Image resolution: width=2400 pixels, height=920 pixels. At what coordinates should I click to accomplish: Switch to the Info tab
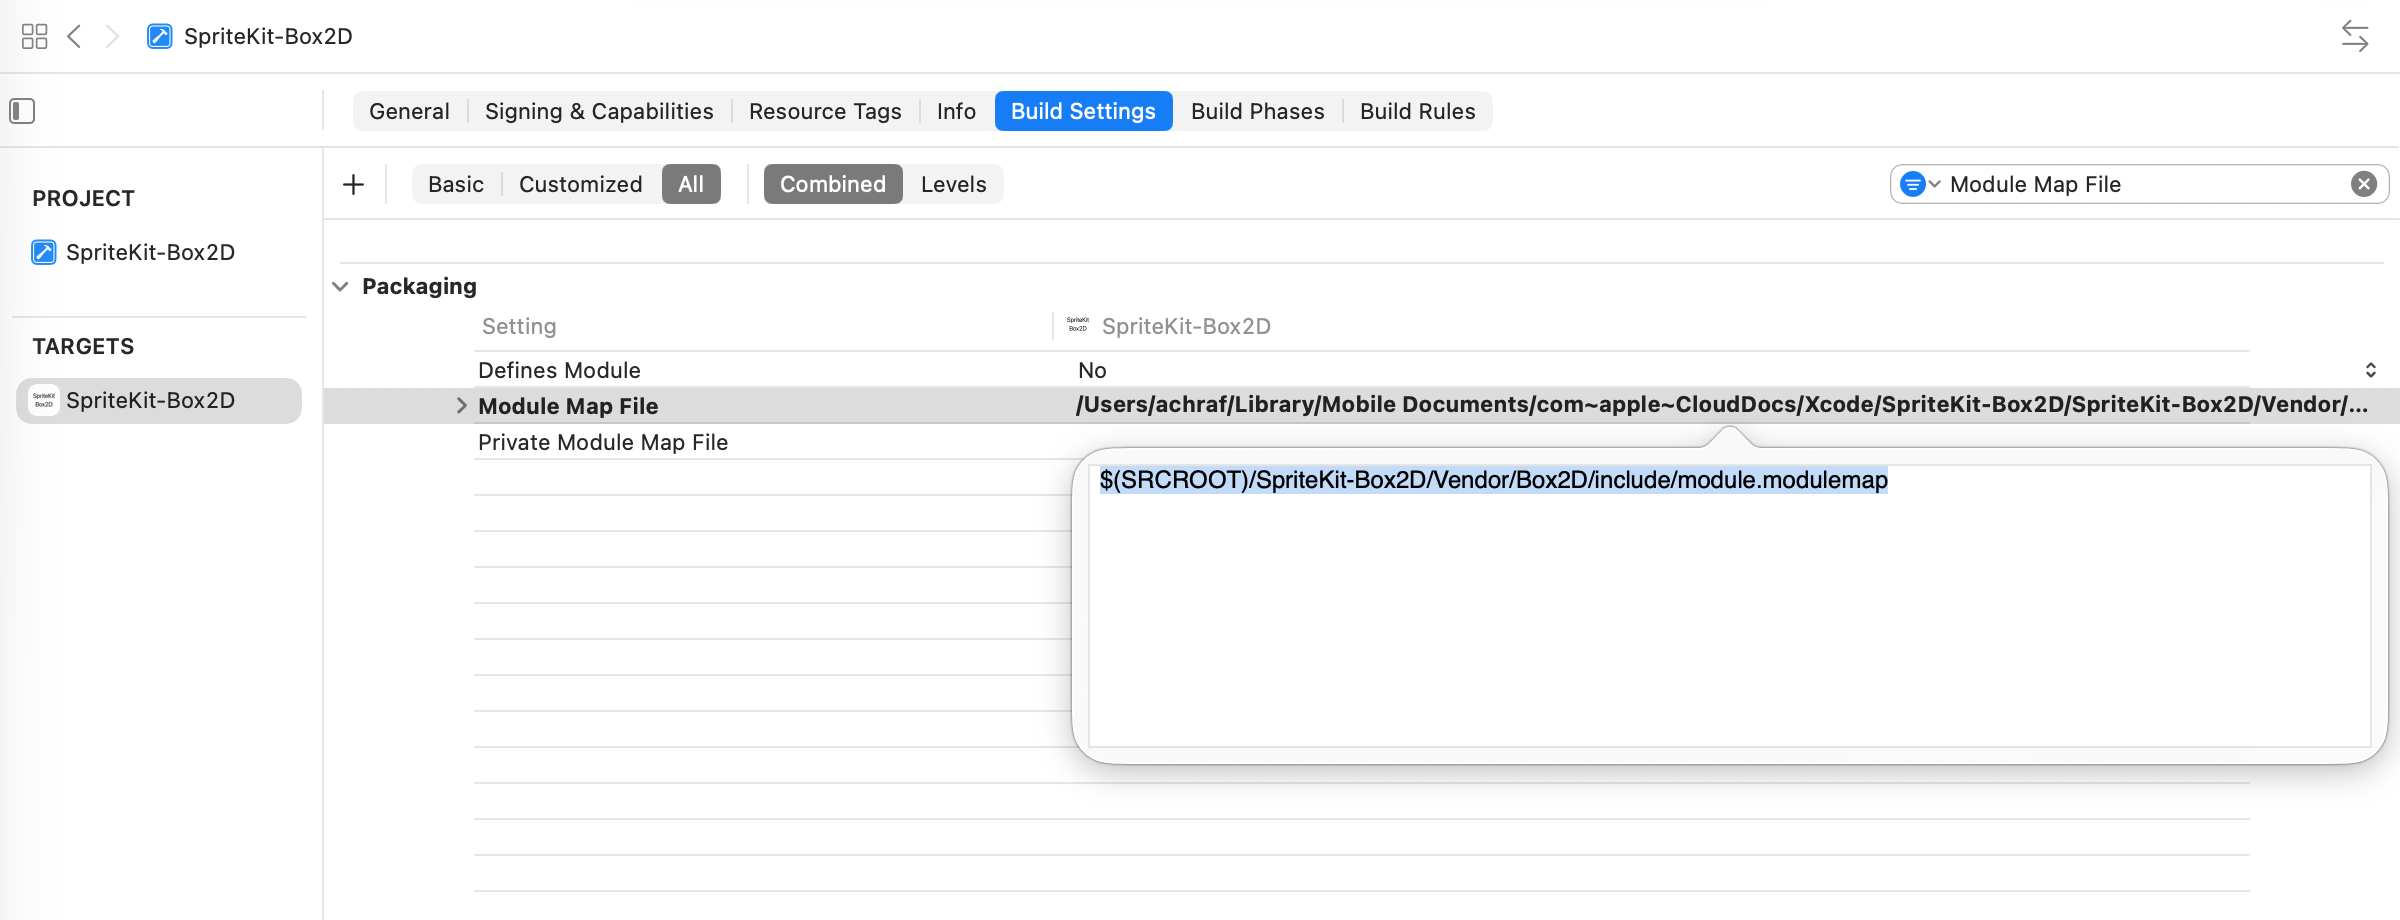956,111
